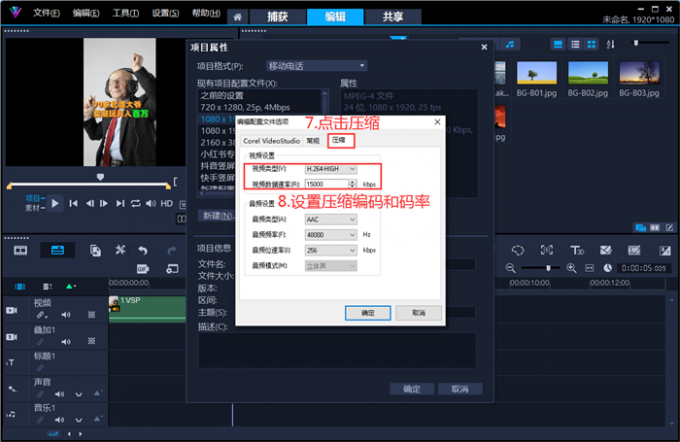Open the 编辑(E) menu in menu bar
The height and width of the screenshot is (442, 680).
86,13
